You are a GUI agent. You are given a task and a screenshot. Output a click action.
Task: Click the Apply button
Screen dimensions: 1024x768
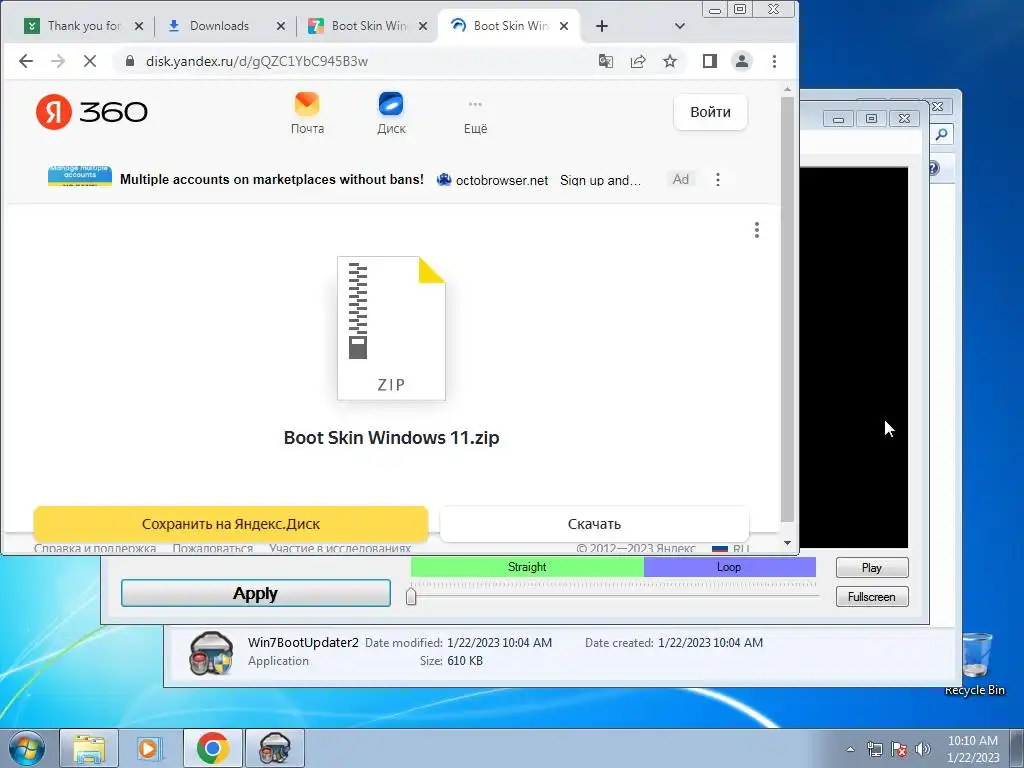point(255,593)
